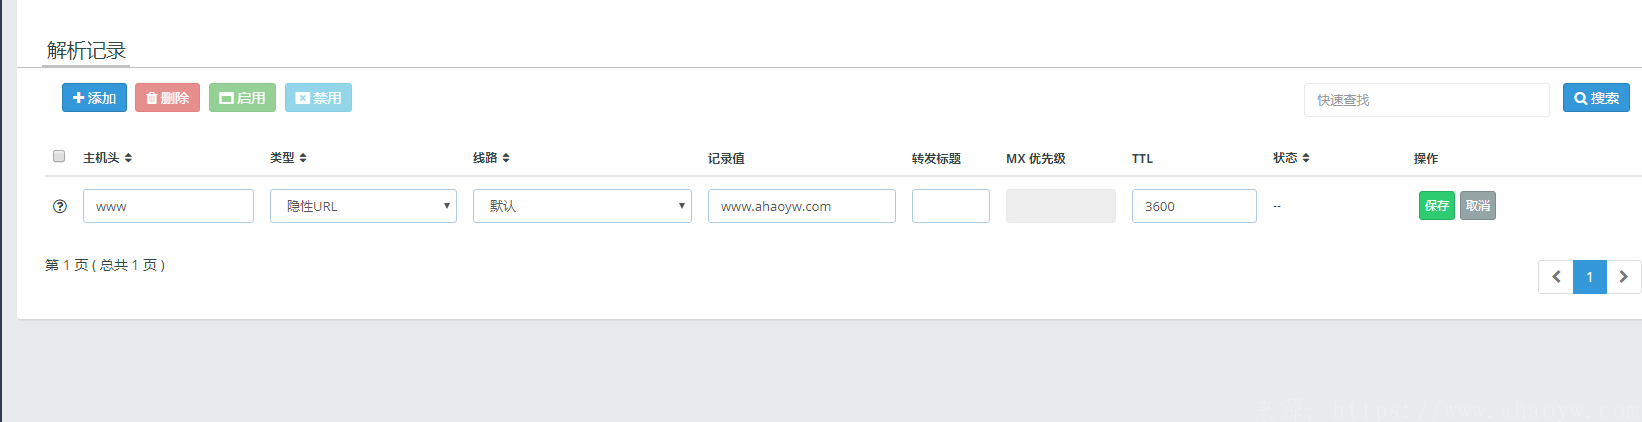
Task: Click the green 启用 (enable) button
Action: (242, 98)
